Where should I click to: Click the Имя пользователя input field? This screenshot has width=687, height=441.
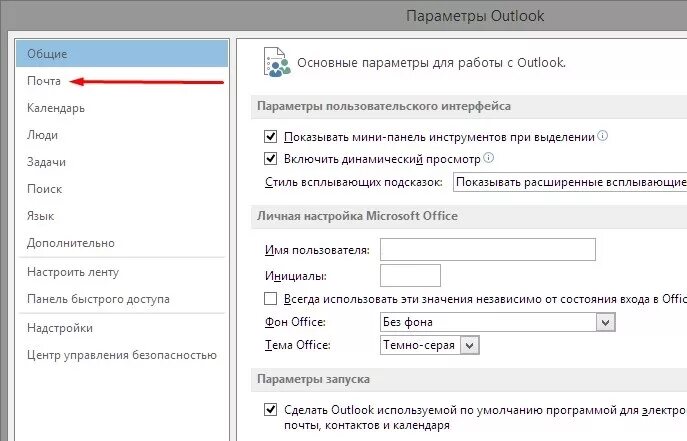[x=488, y=250]
